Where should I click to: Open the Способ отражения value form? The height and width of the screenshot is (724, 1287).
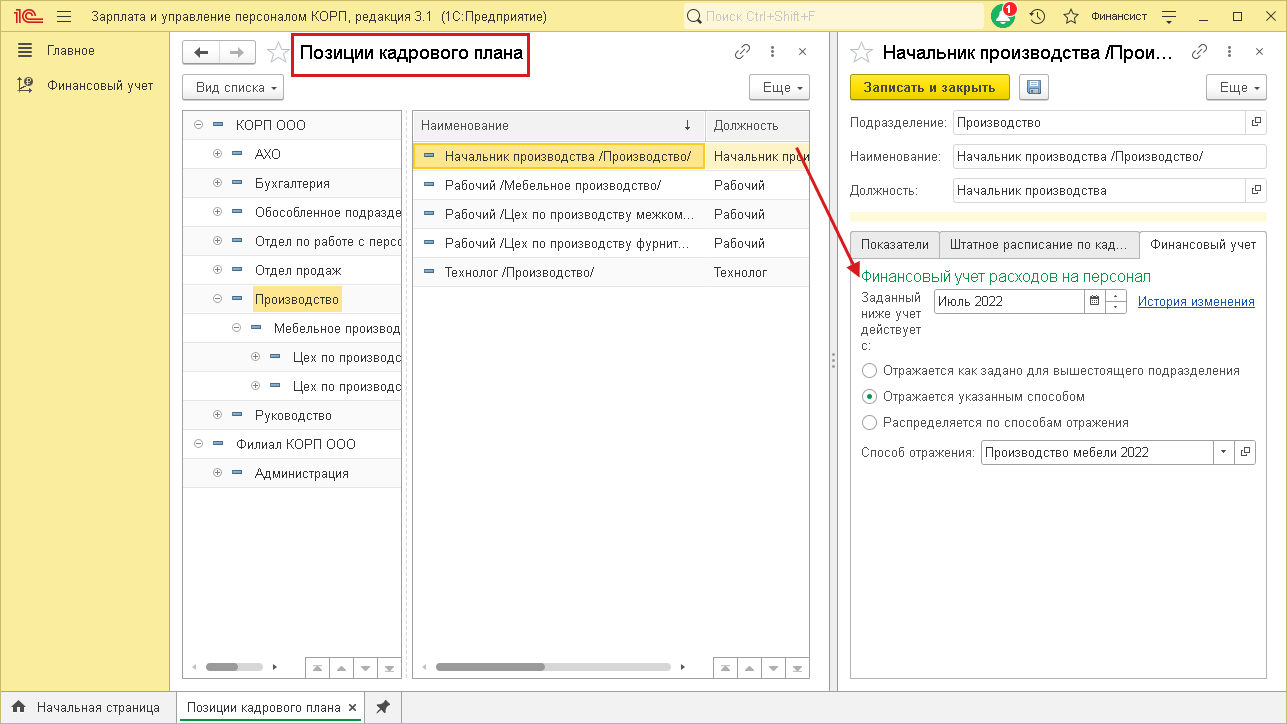(1245, 452)
